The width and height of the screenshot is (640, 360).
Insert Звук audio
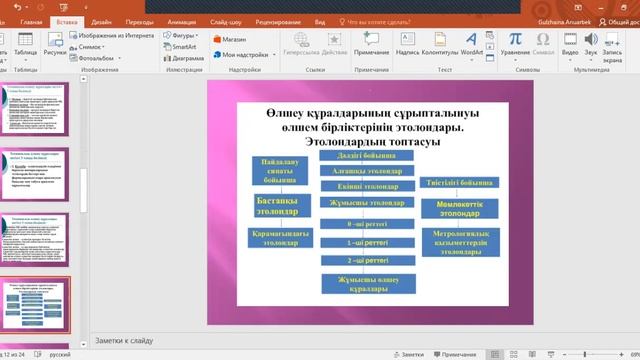point(591,39)
